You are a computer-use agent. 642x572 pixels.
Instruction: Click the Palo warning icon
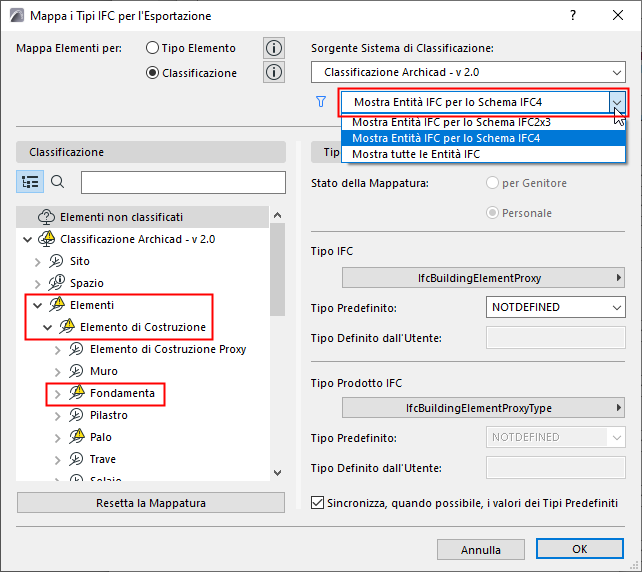[77, 437]
